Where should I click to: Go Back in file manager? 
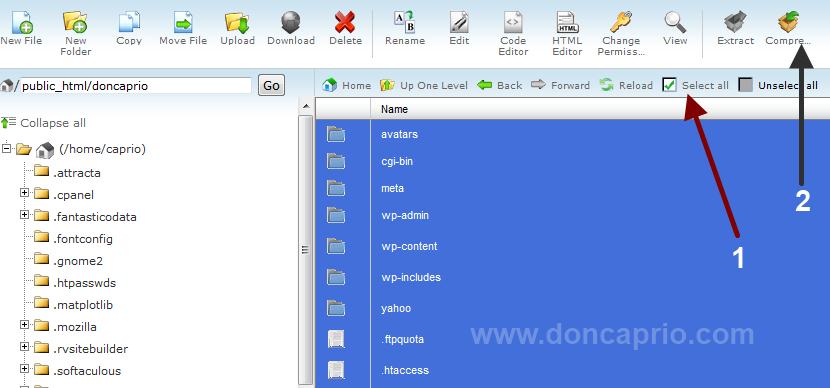[x=500, y=85]
